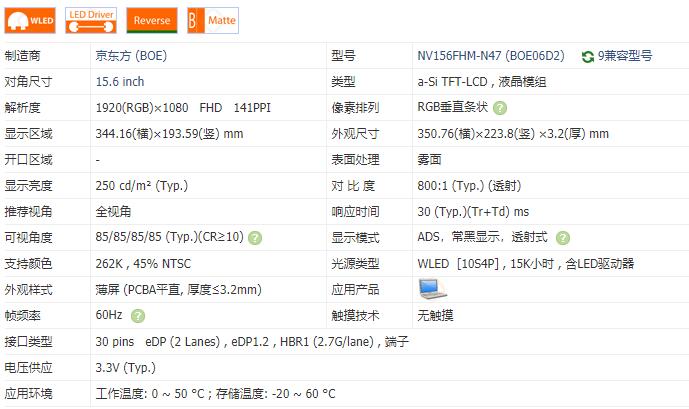Open the help icon next to 60Hz
Screen dimensions: 689x409
138,315
